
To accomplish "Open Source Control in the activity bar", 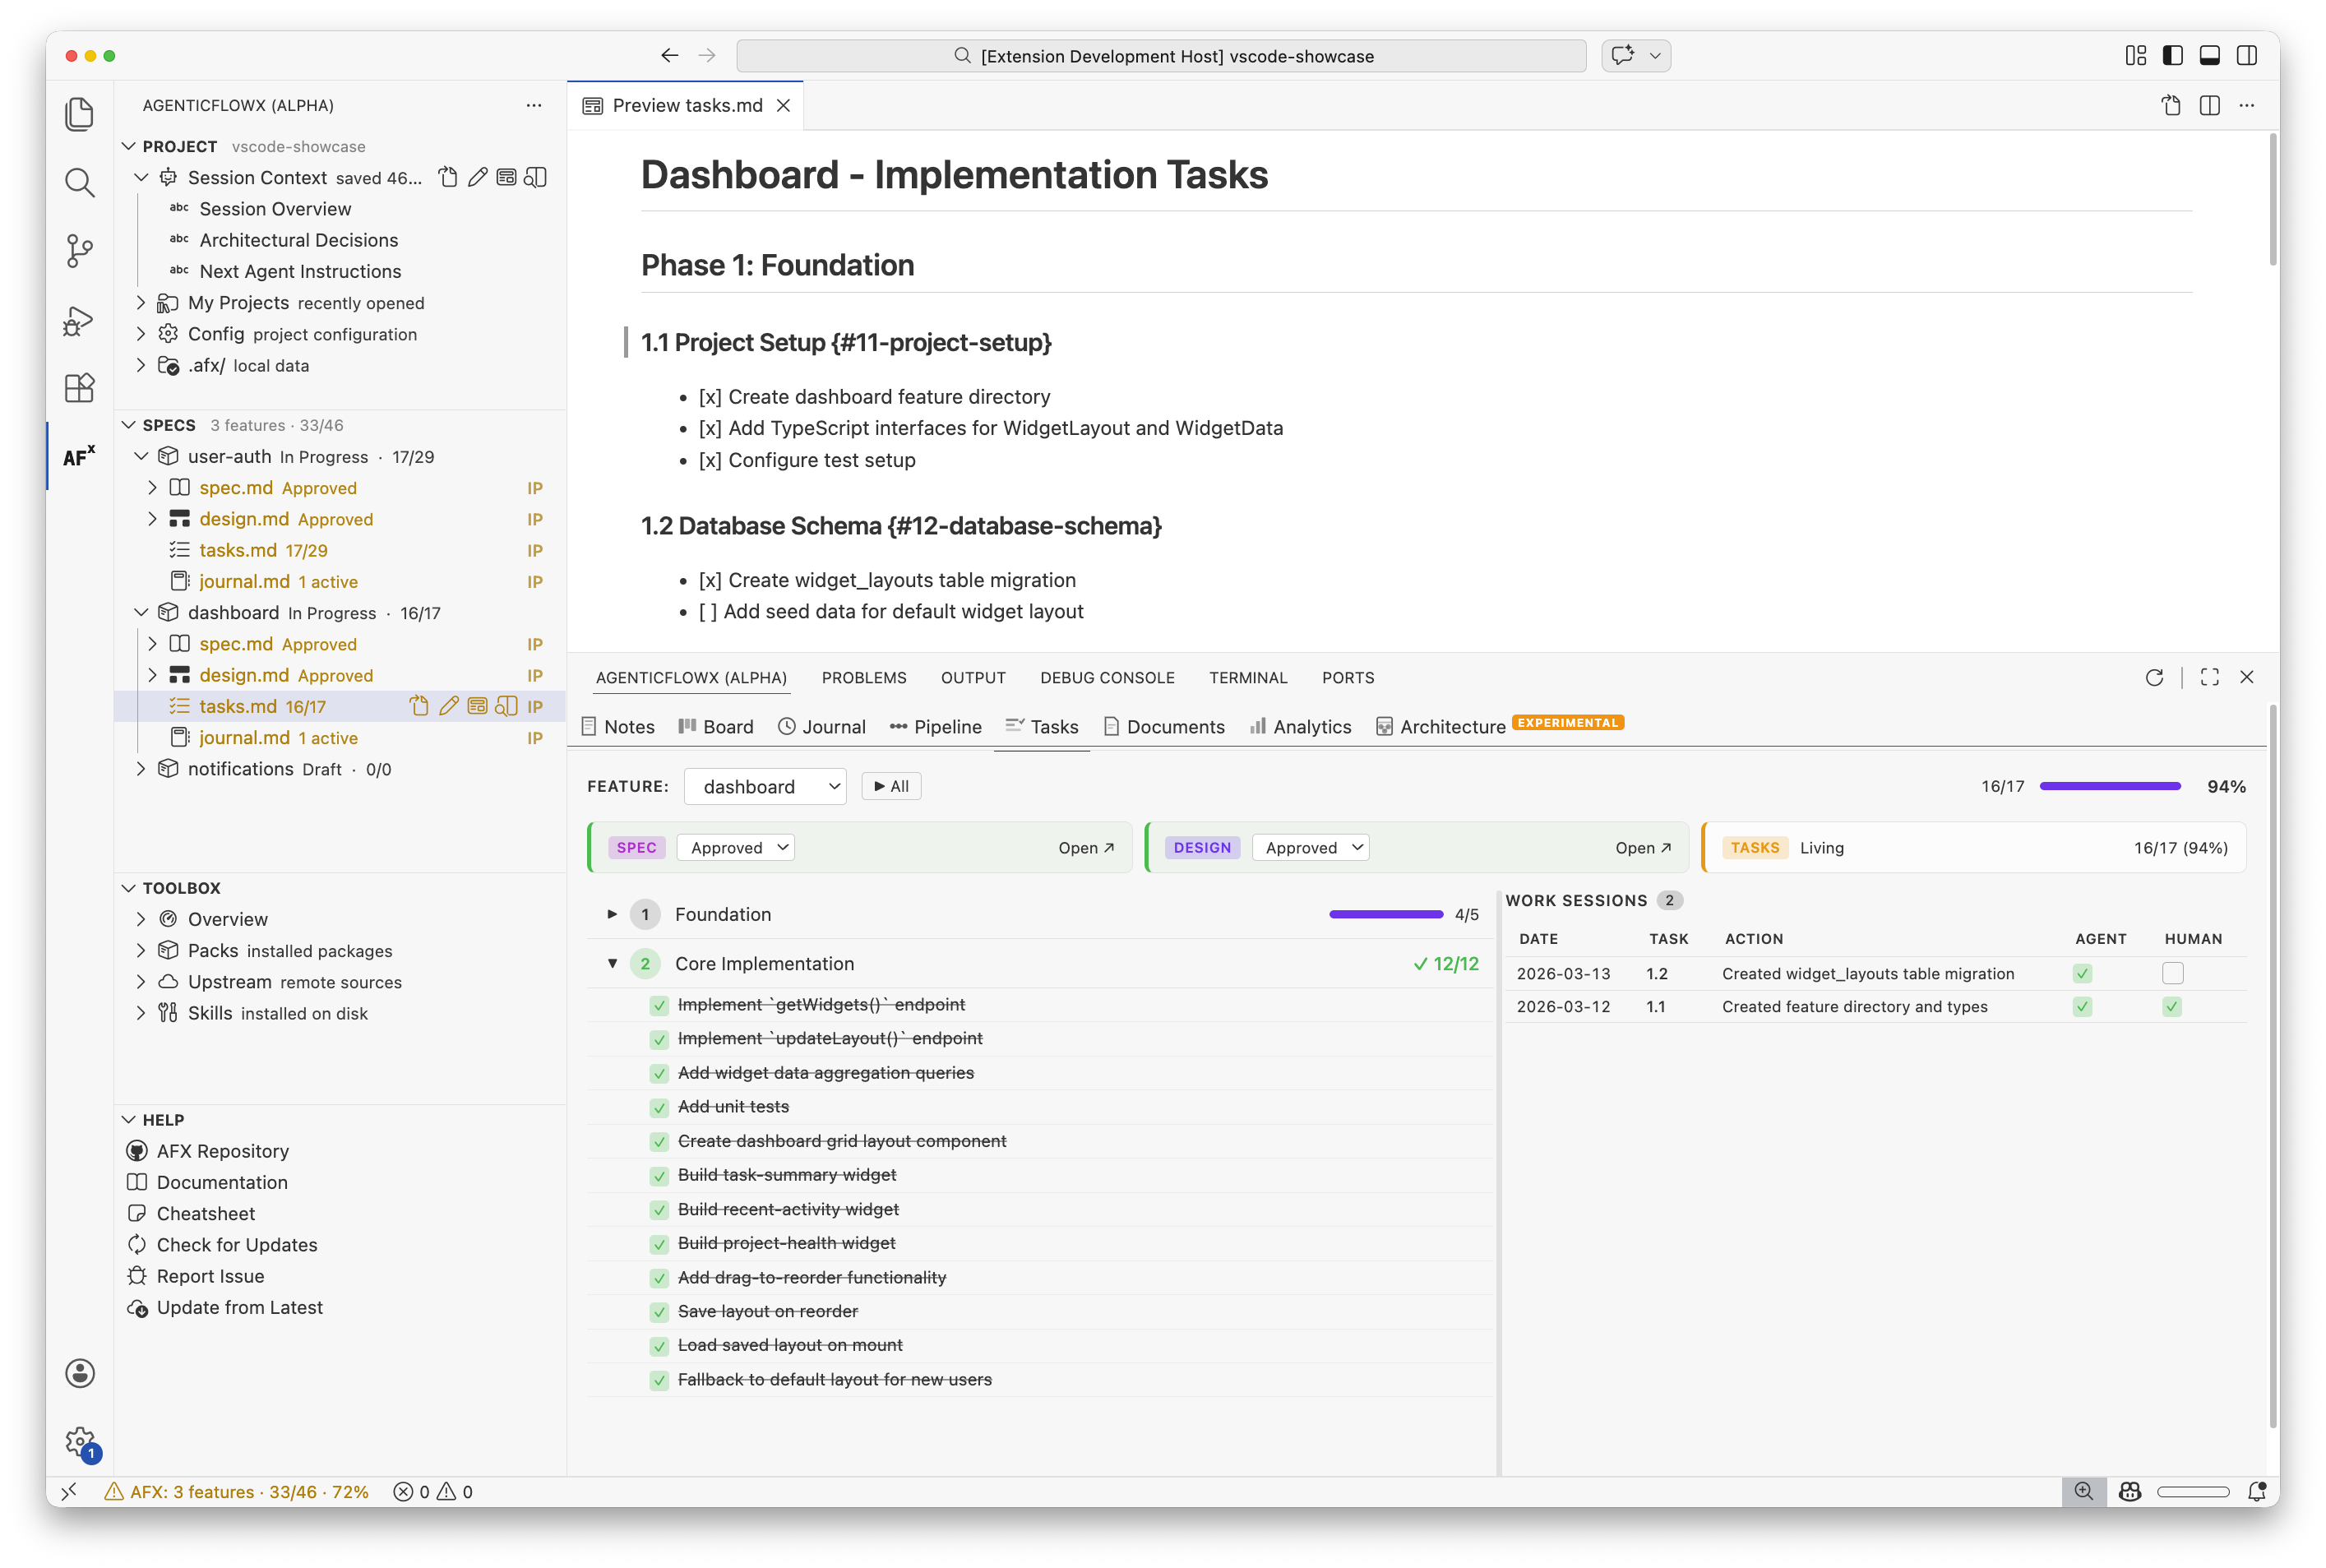I will point(79,251).
